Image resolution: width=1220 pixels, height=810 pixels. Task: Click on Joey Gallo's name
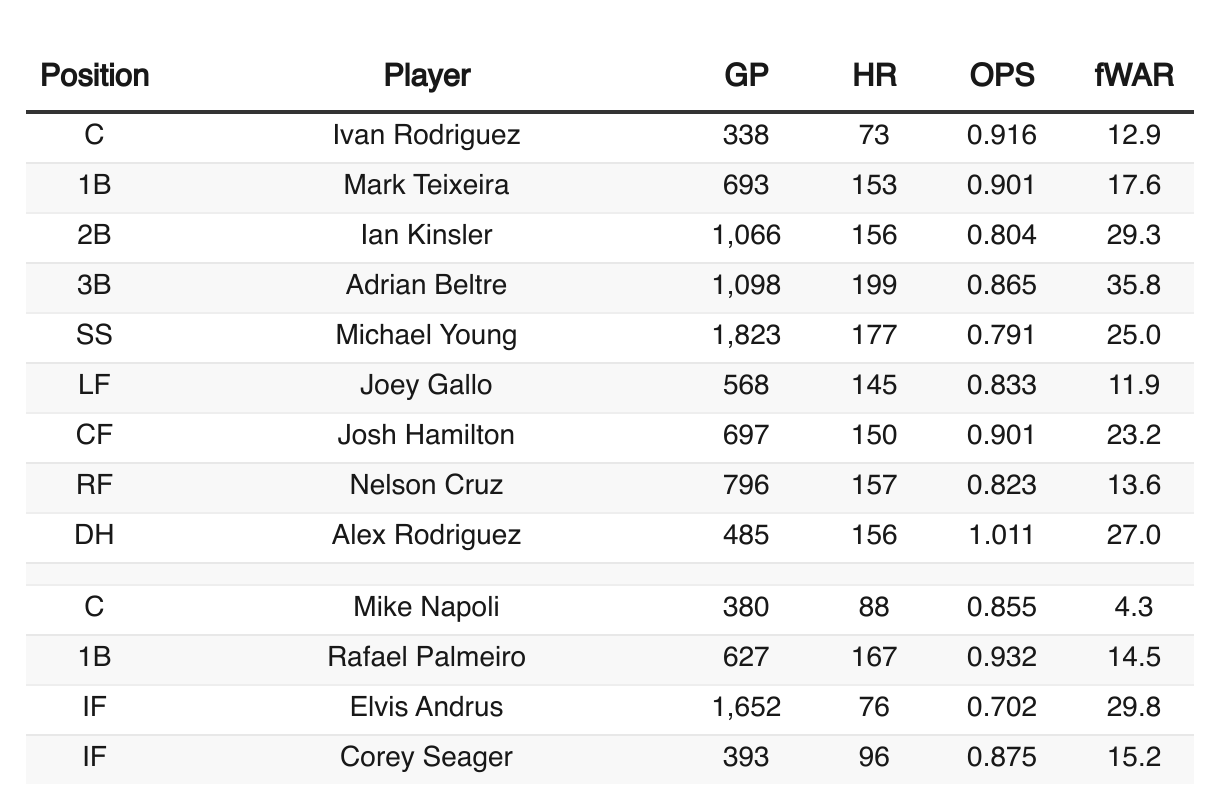426,385
